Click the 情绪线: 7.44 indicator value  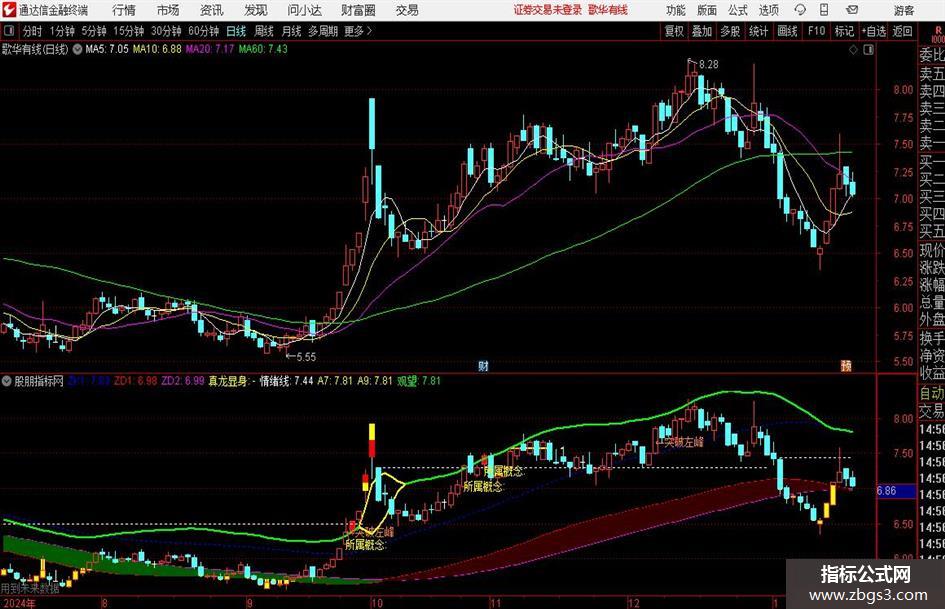click(x=286, y=381)
